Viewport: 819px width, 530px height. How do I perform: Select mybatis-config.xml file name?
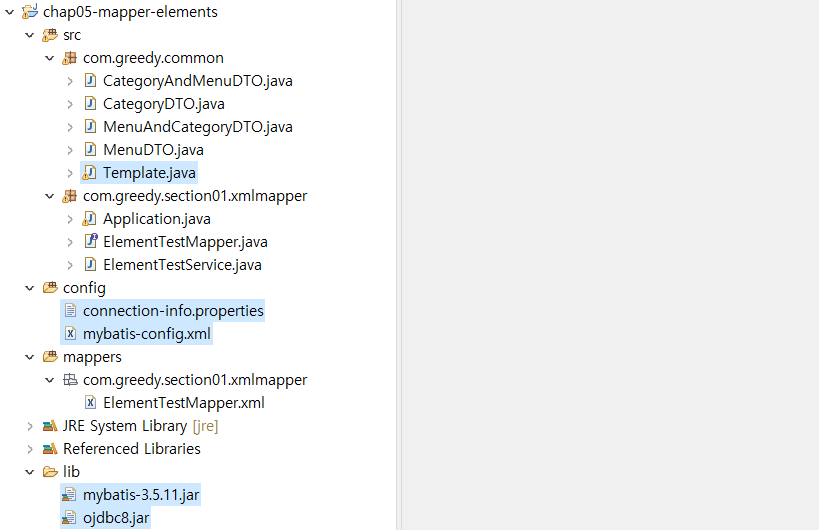coord(147,334)
